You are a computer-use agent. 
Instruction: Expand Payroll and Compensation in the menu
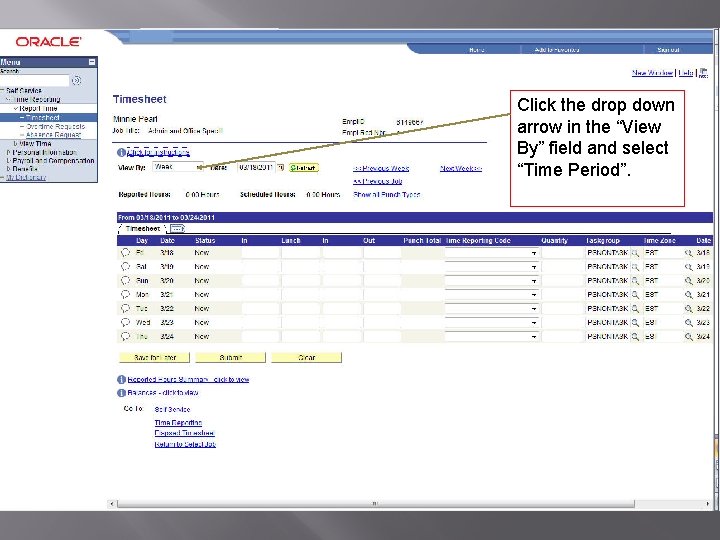pyautogui.click(x=8, y=161)
